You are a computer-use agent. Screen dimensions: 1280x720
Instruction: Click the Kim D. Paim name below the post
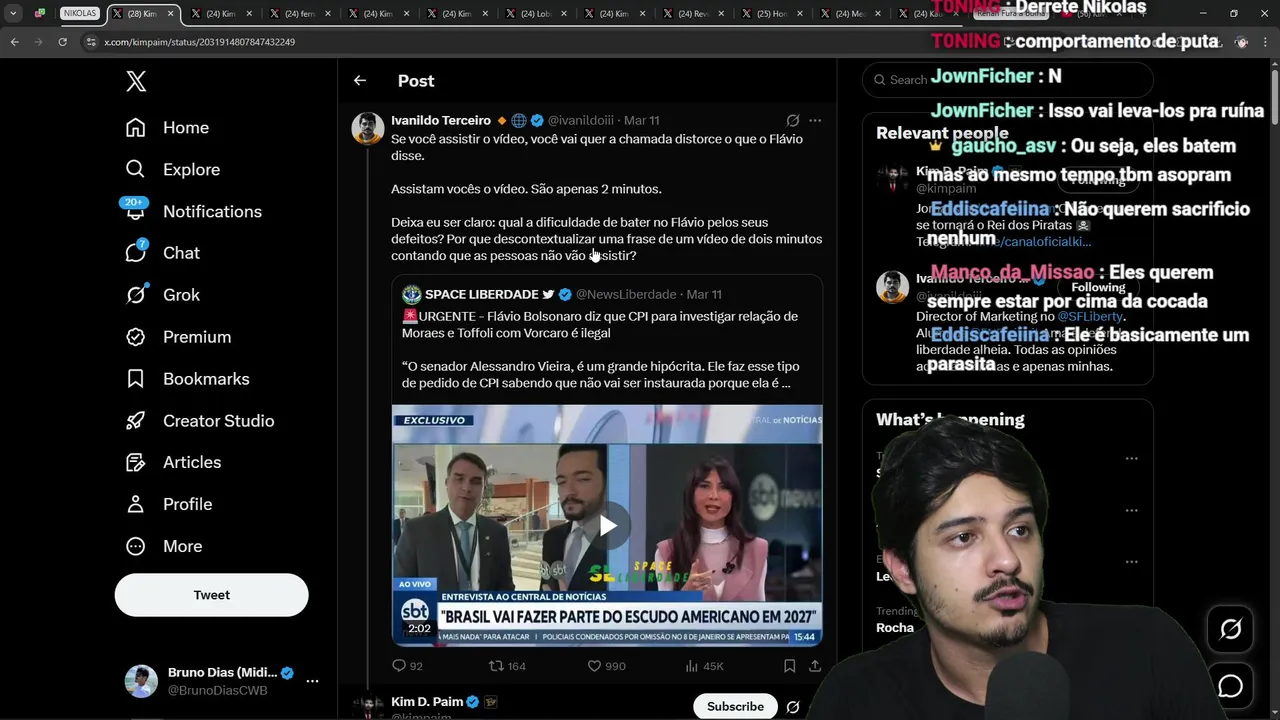coord(427,702)
